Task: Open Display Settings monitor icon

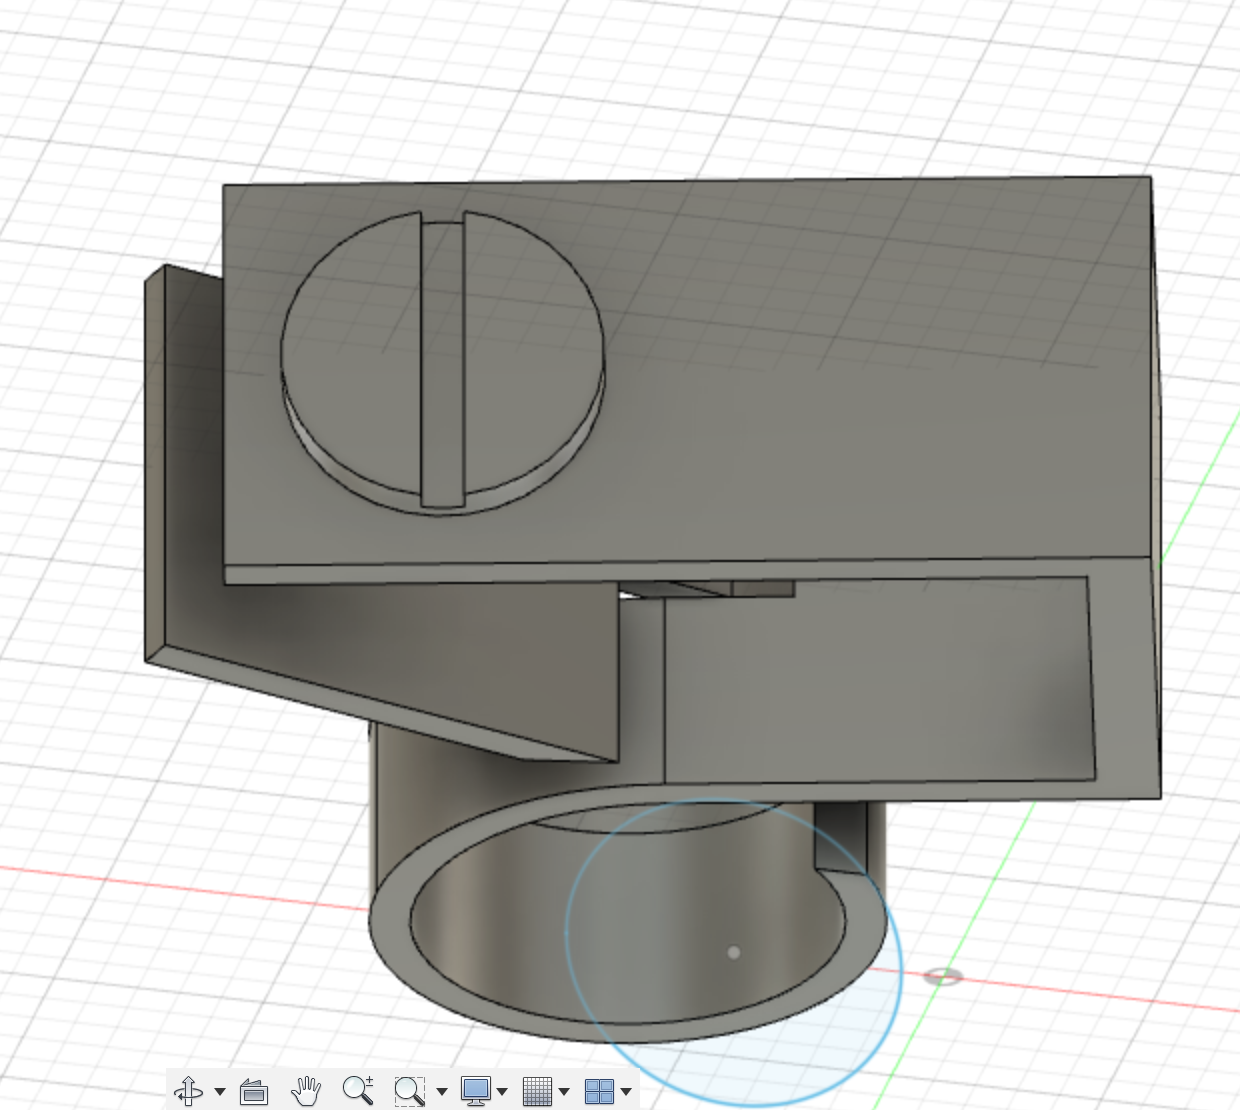Action: tap(475, 1091)
